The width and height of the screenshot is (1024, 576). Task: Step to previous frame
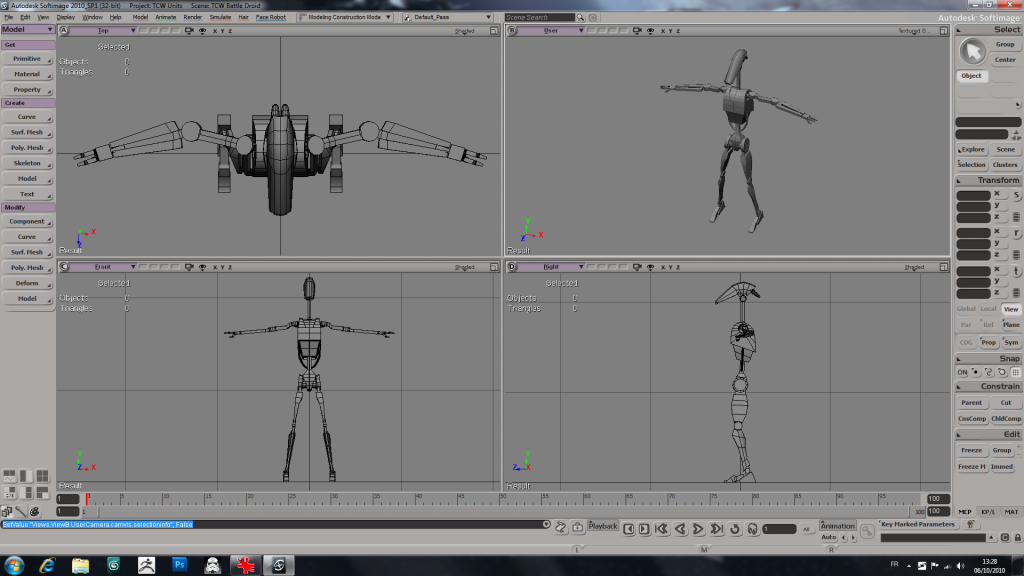629,529
